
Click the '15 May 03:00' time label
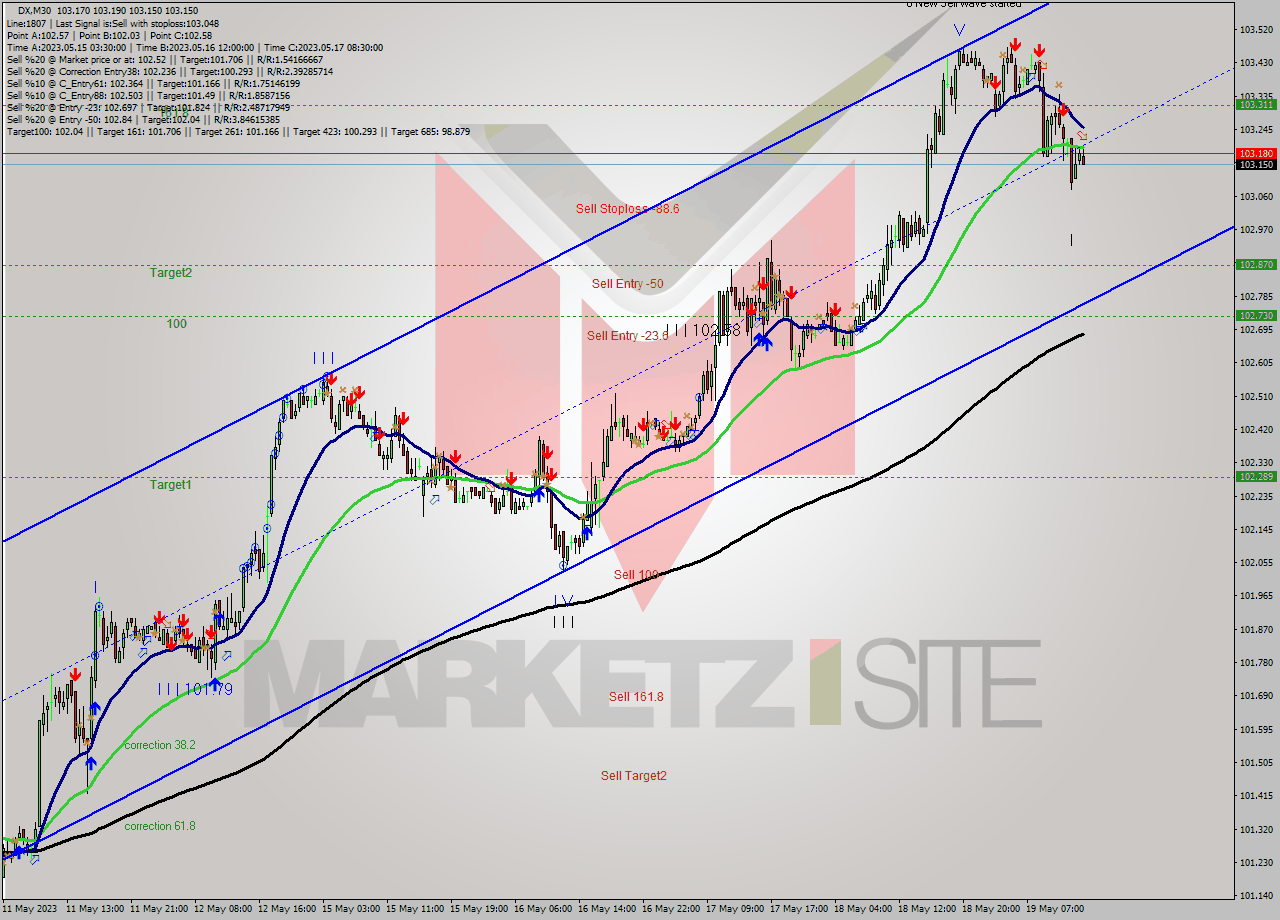tap(350, 909)
